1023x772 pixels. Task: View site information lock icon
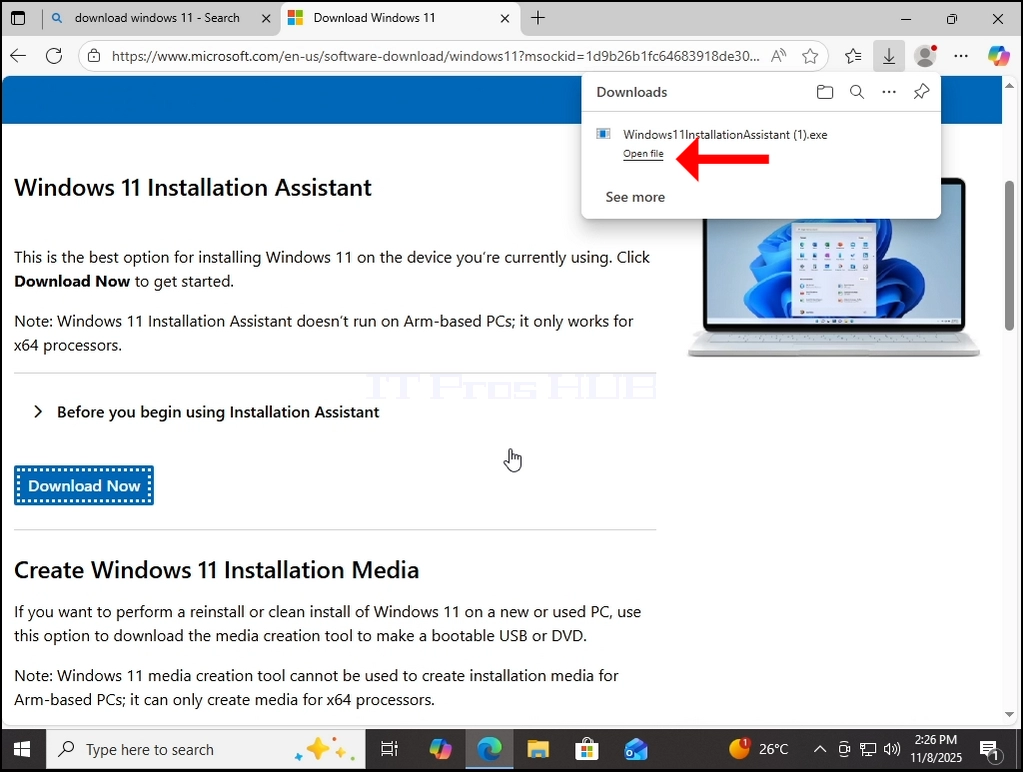click(95, 56)
